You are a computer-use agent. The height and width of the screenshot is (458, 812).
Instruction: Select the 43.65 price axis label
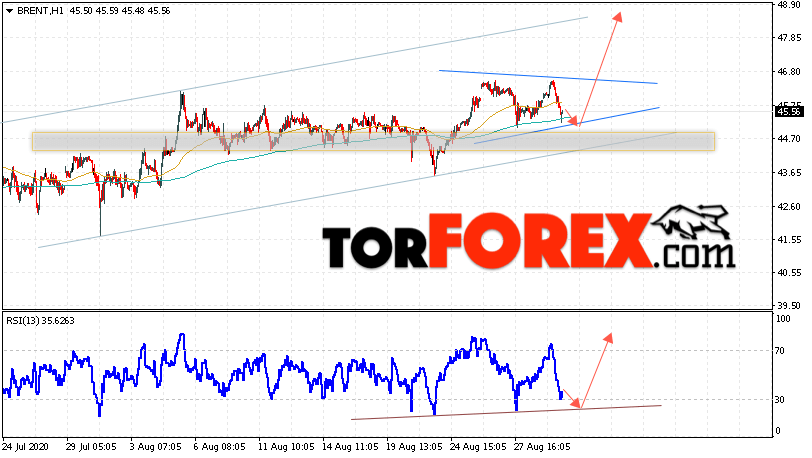[x=789, y=173]
